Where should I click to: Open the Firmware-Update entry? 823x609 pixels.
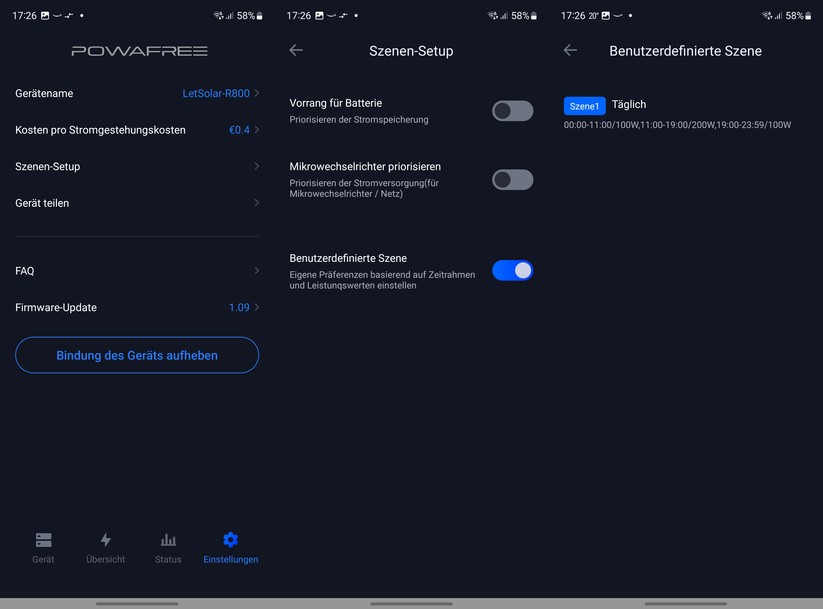(137, 308)
